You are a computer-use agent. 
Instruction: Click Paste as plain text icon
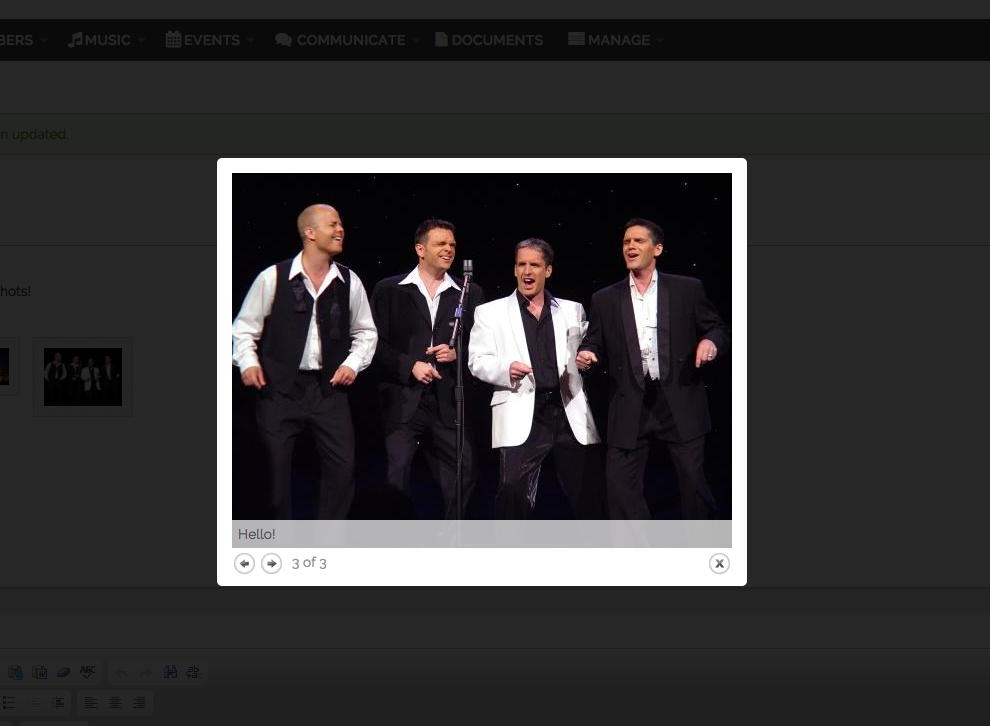tap(15, 672)
